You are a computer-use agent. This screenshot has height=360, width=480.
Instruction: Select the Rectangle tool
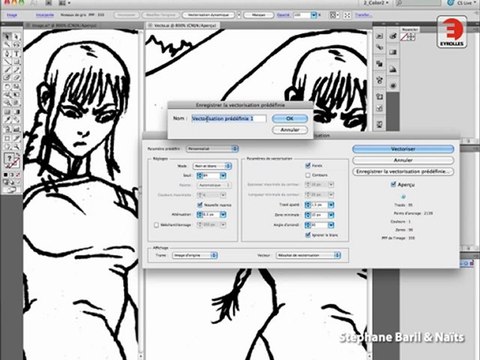16,62
